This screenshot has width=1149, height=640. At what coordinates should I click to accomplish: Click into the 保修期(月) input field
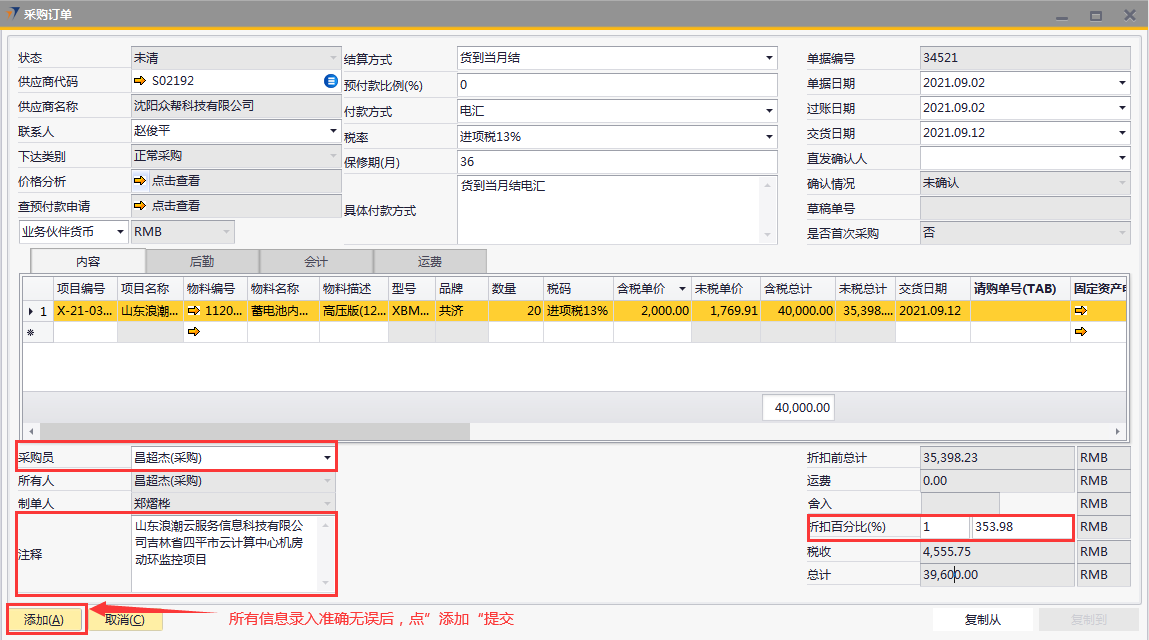[x=616, y=162]
